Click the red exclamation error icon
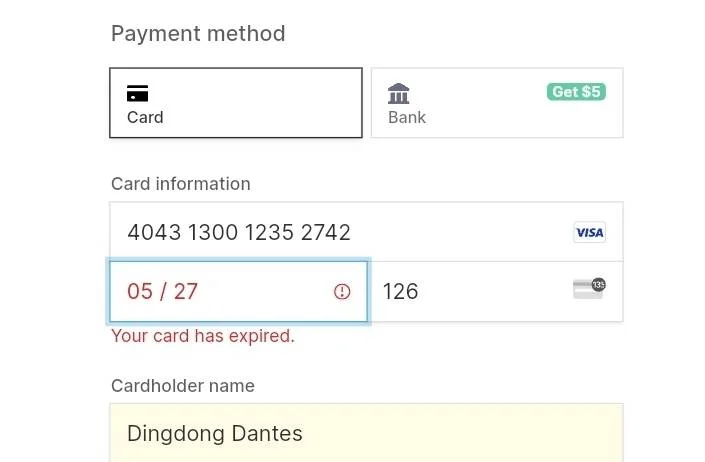The image size is (705, 462). (x=342, y=292)
